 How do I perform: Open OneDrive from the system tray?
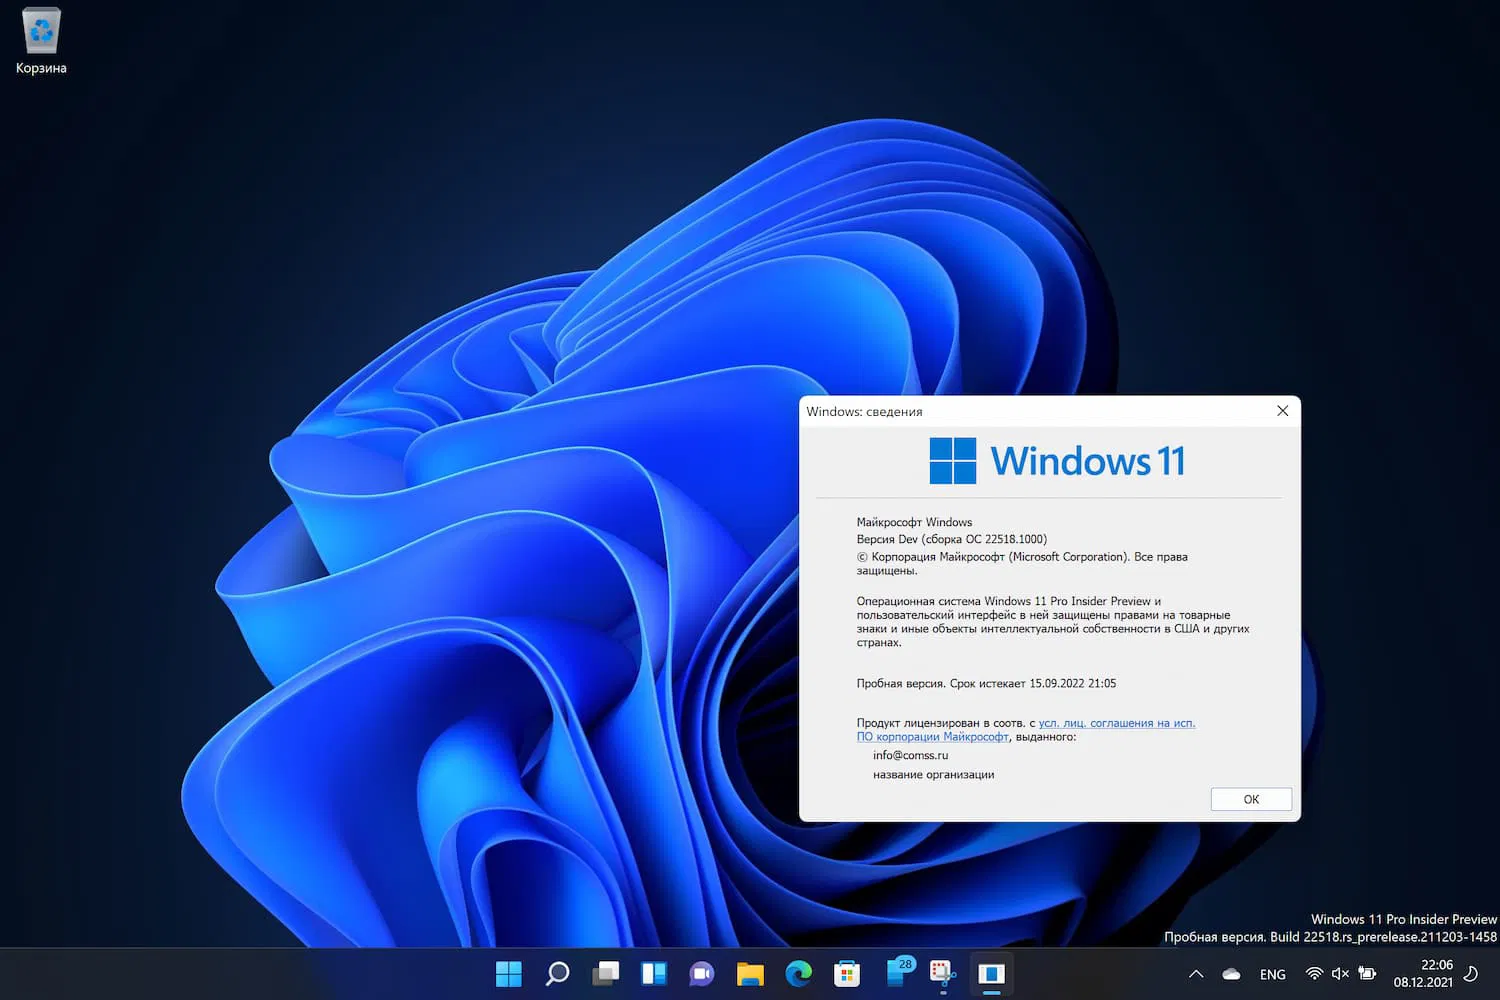(x=1231, y=973)
